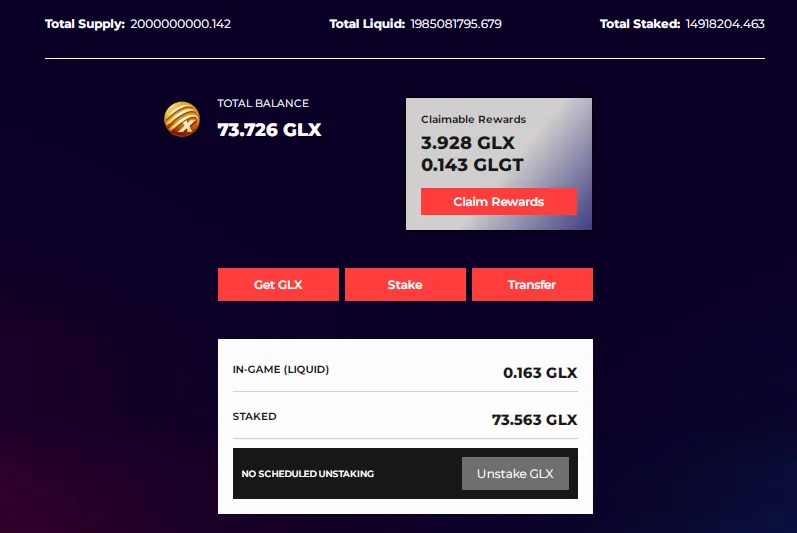Click the 73.563 GLX staked amount
Screen dimensions: 797x533
tap(534, 420)
